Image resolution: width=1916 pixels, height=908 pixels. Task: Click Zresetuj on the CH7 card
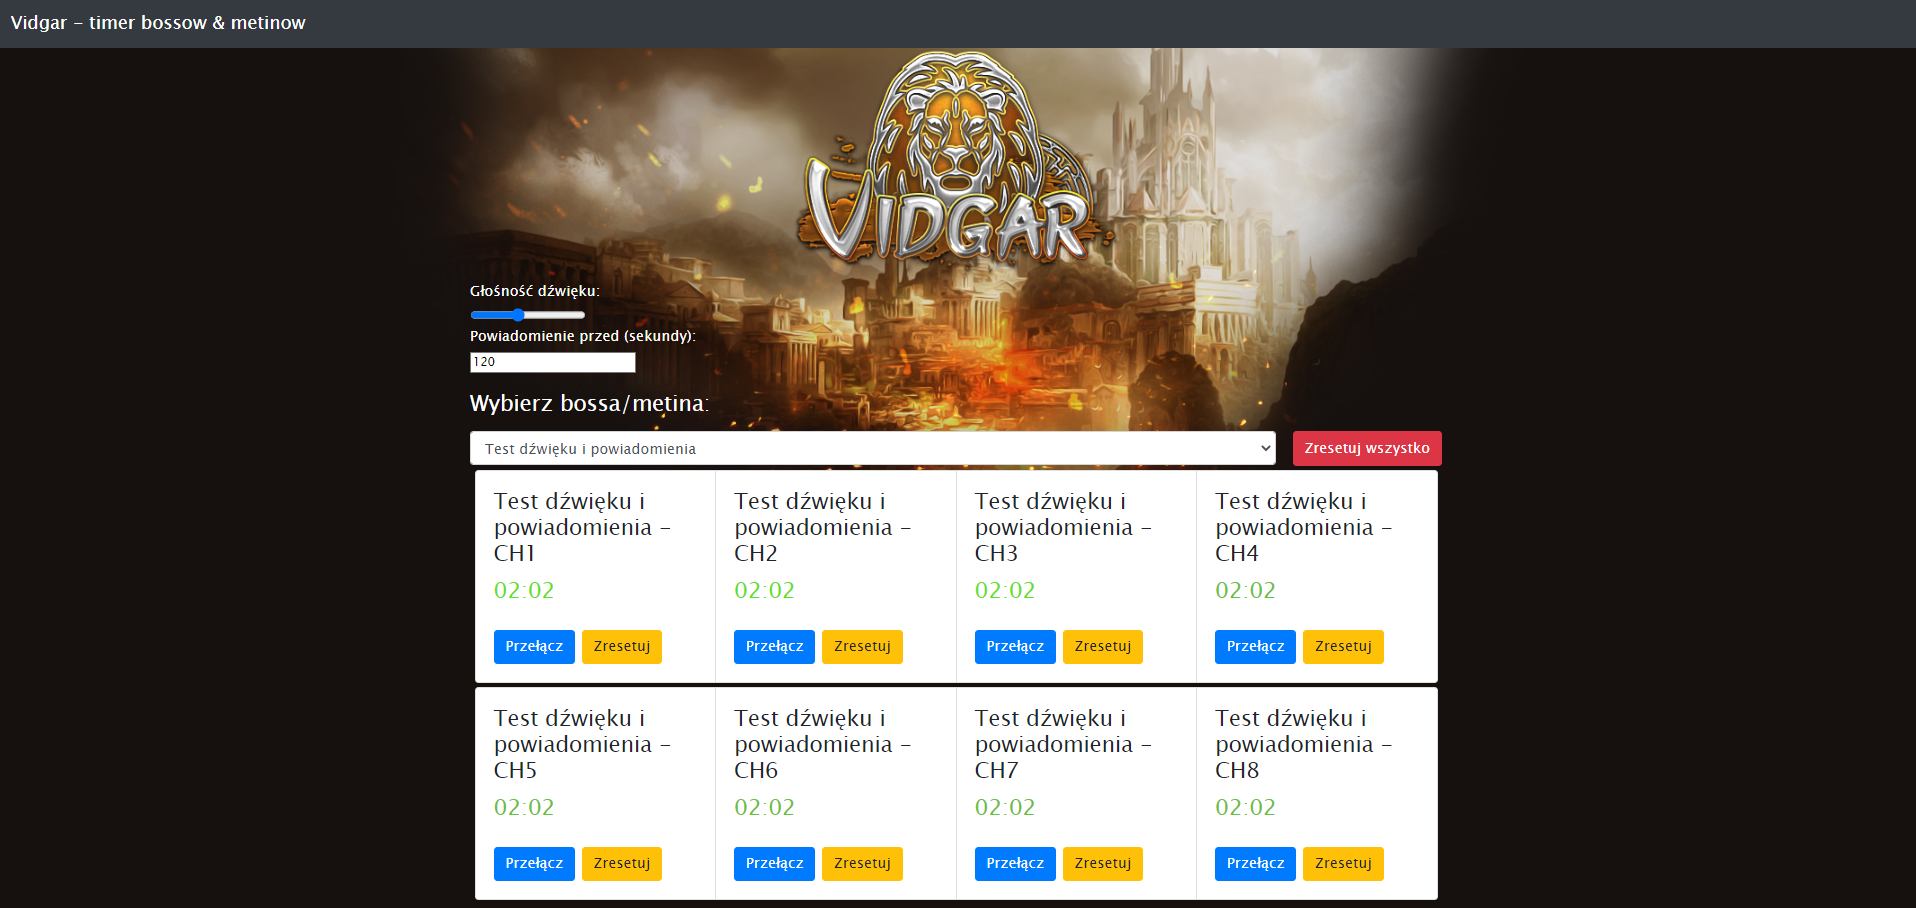pyautogui.click(x=1103, y=864)
